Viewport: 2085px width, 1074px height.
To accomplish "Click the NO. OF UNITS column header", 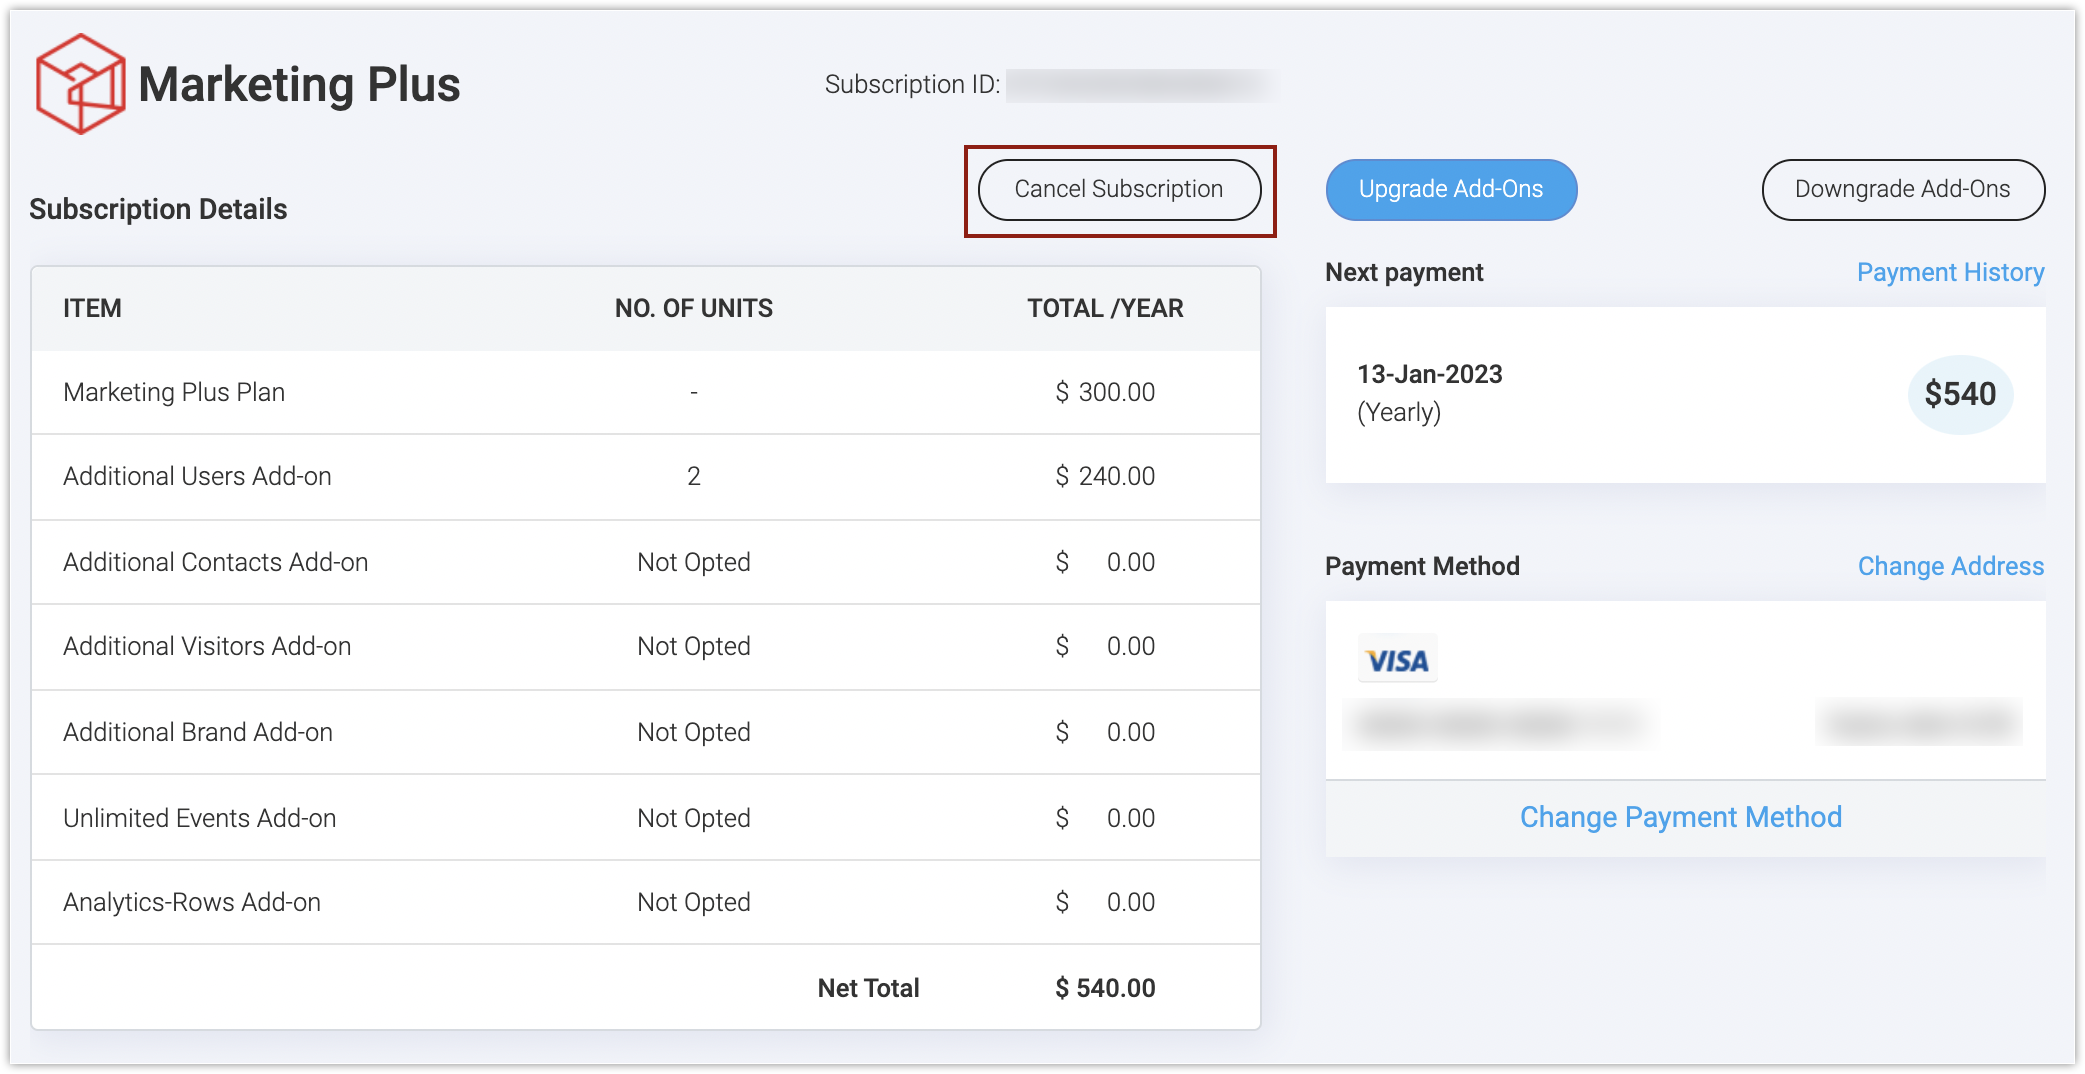I will coord(693,308).
